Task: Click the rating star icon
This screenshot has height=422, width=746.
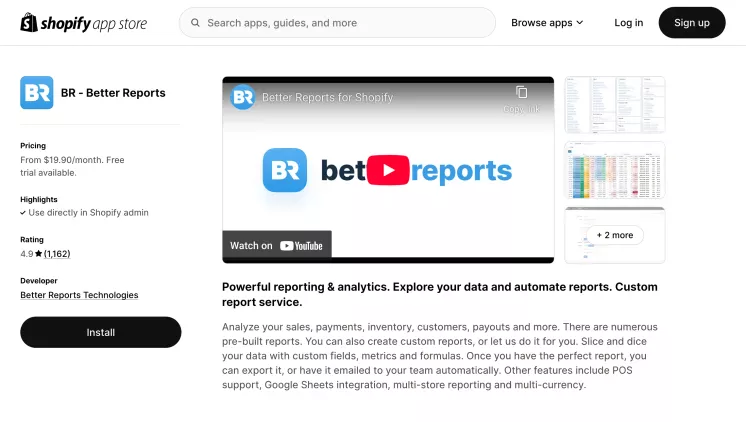Action: click(x=38, y=254)
